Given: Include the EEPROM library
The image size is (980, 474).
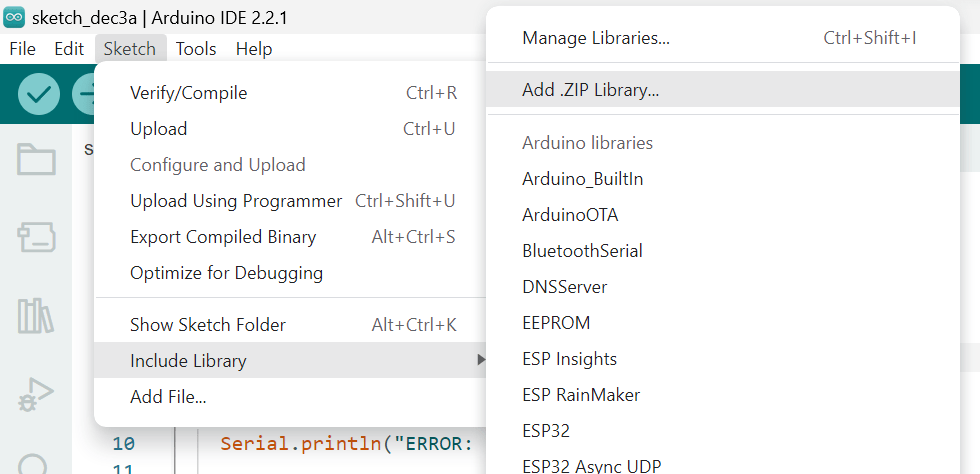Looking at the screenshot, I should click(723, 323).
